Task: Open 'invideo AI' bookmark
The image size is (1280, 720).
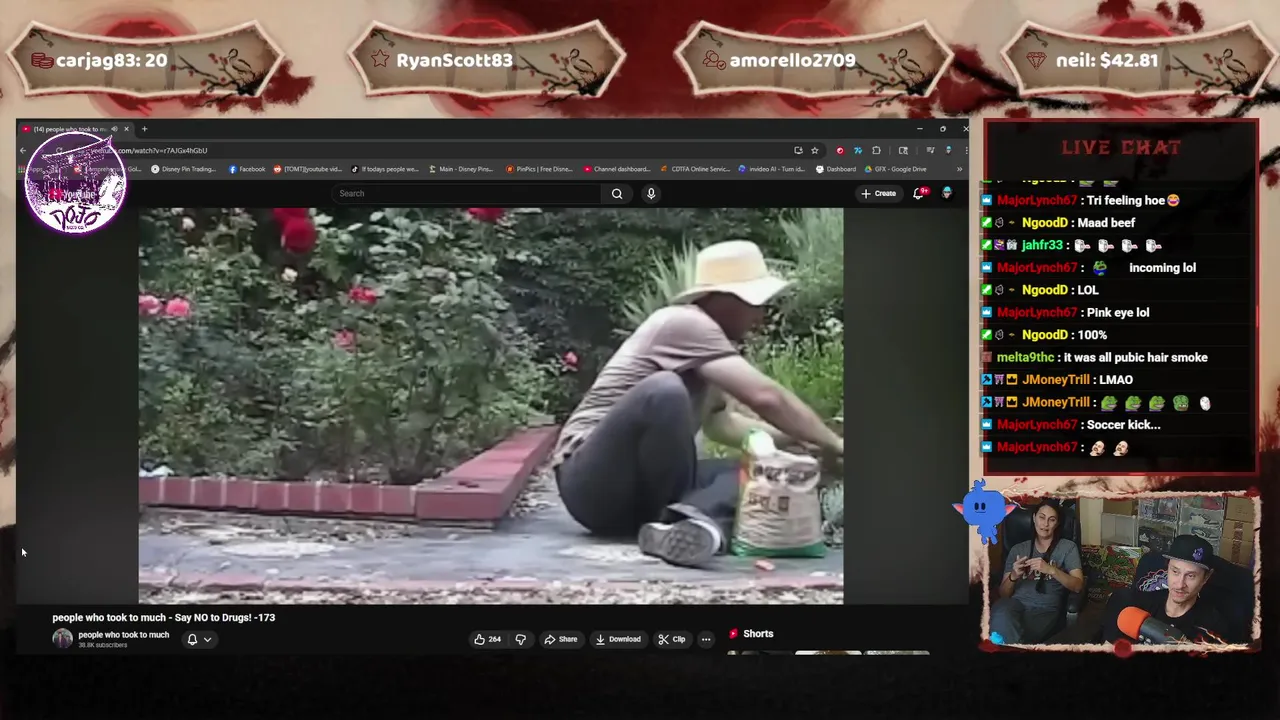Action: point(773,169)
